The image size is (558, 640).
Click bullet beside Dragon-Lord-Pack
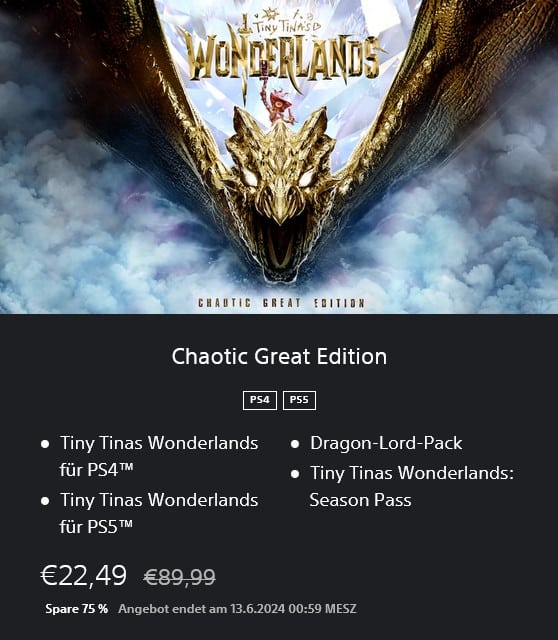295,444
